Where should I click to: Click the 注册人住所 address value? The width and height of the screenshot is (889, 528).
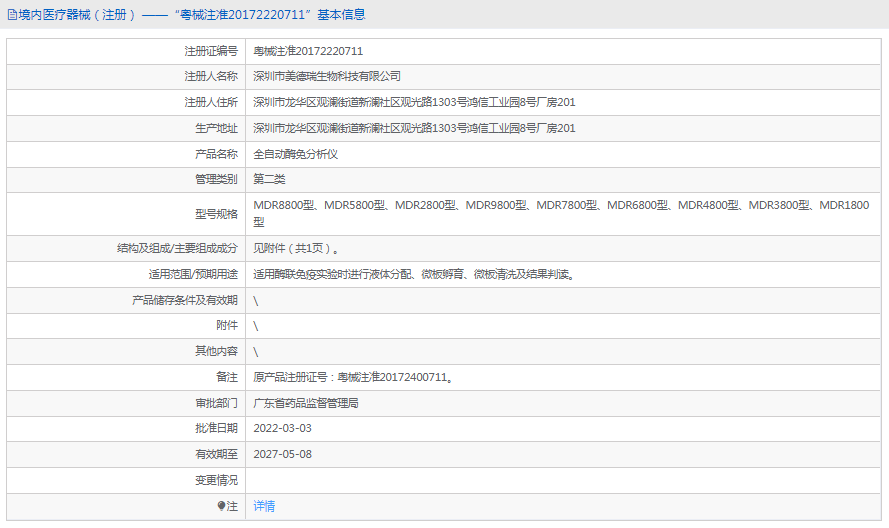point(414,102)
